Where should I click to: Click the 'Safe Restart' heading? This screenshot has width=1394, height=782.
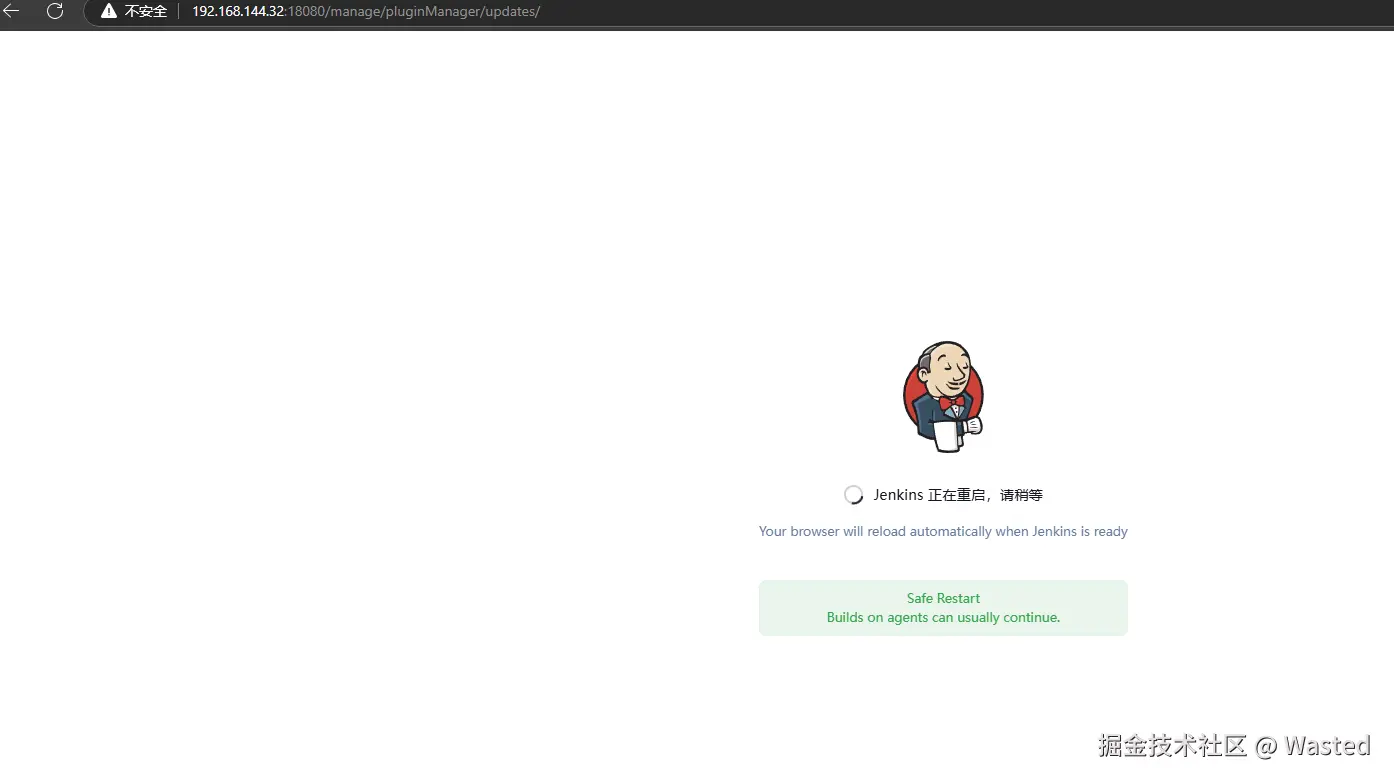[943, 598]
